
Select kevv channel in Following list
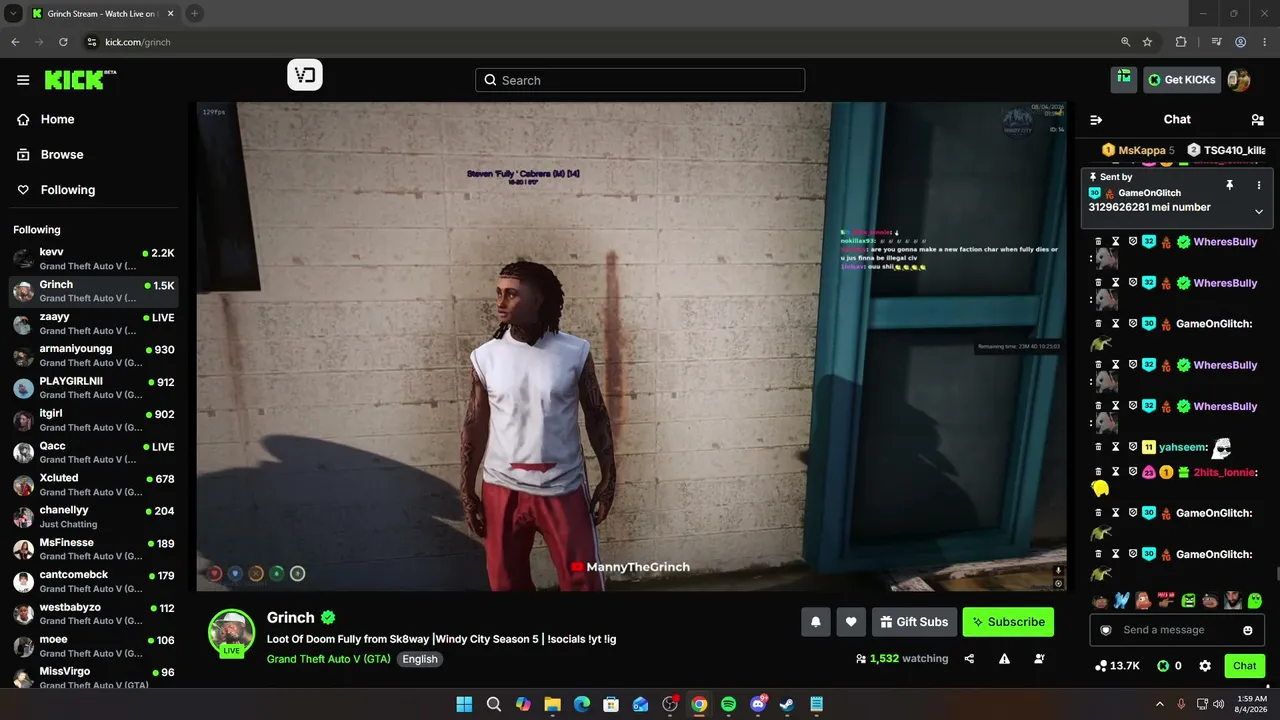(x=94, y=258)
